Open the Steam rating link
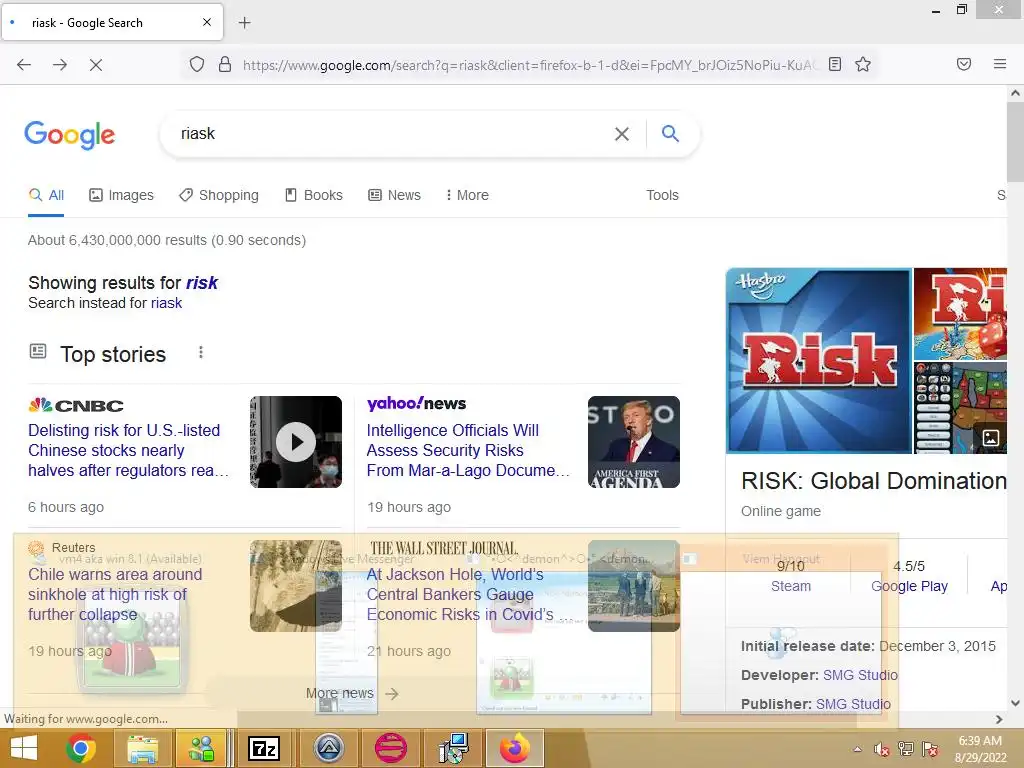This screenshot has width=1024, height=768. pyautogui.click(x=791, y=586)
